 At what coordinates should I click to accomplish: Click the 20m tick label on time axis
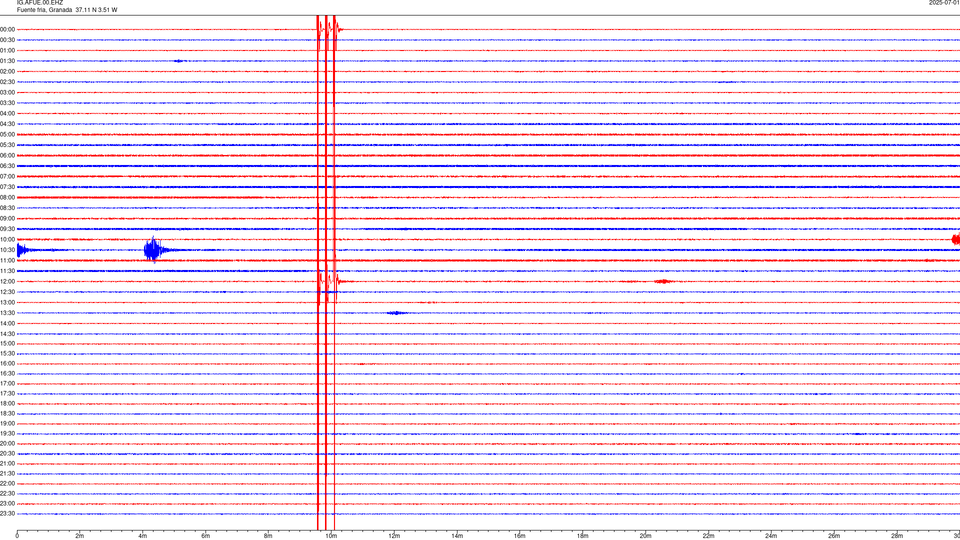(x=645, y=536)
